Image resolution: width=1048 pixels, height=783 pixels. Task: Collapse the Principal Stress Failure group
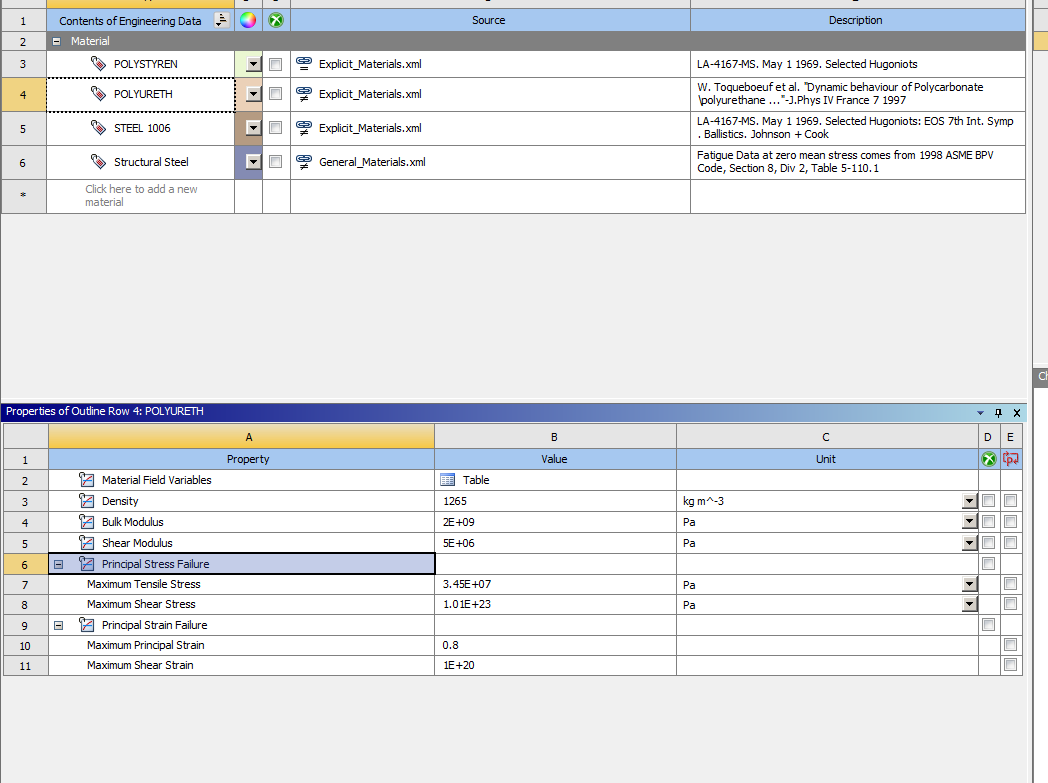[x=58, y=564]
